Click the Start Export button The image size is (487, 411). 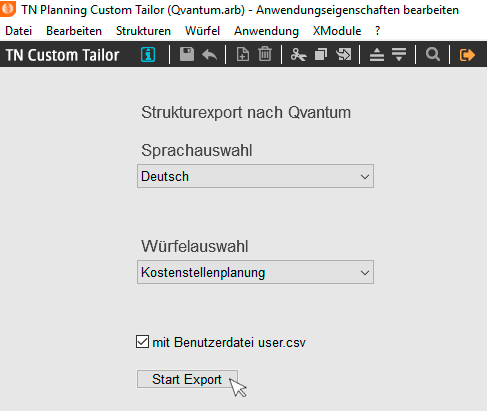187,379
